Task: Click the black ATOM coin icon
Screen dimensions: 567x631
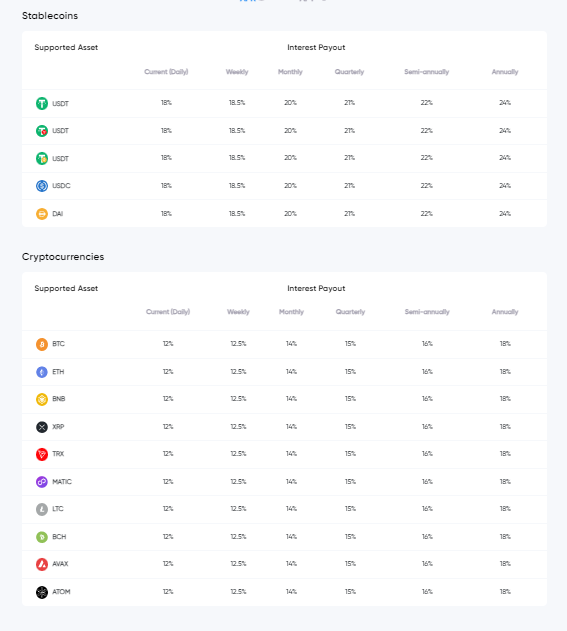Action: coord(42,592)
